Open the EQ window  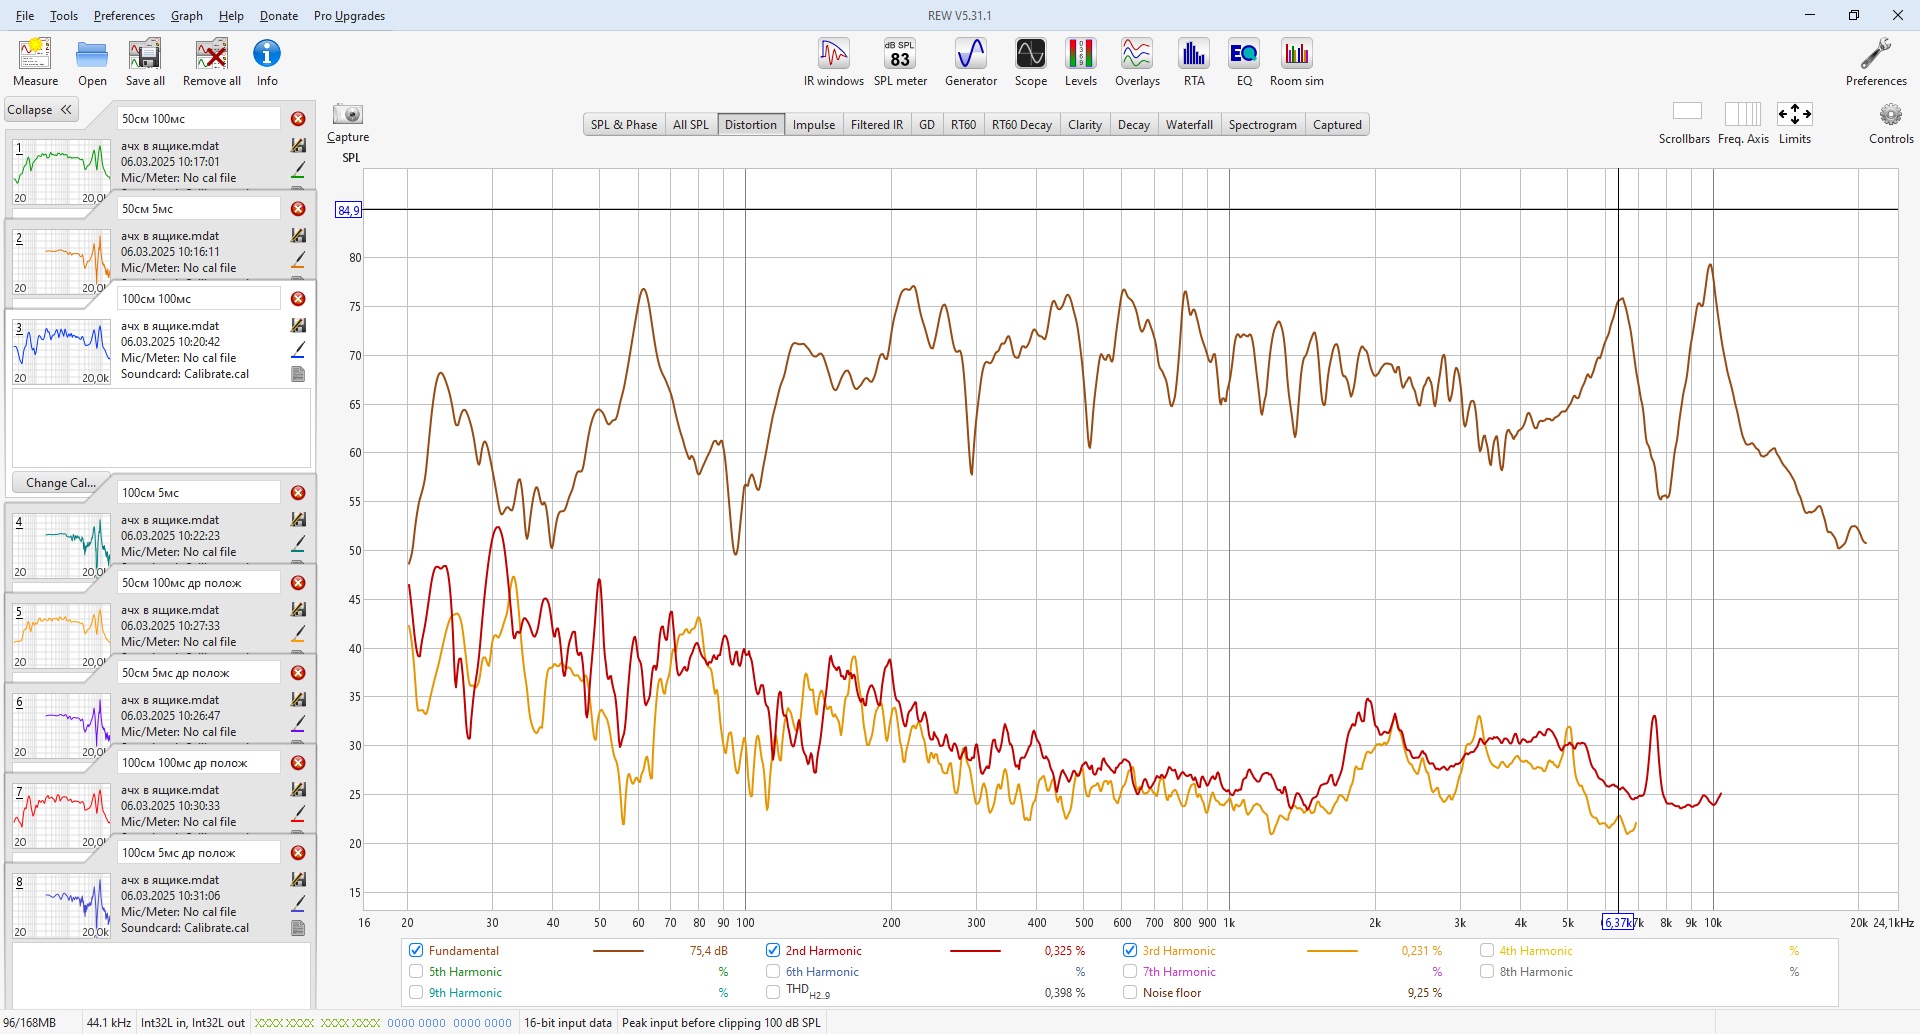(x=1244, y=62)
